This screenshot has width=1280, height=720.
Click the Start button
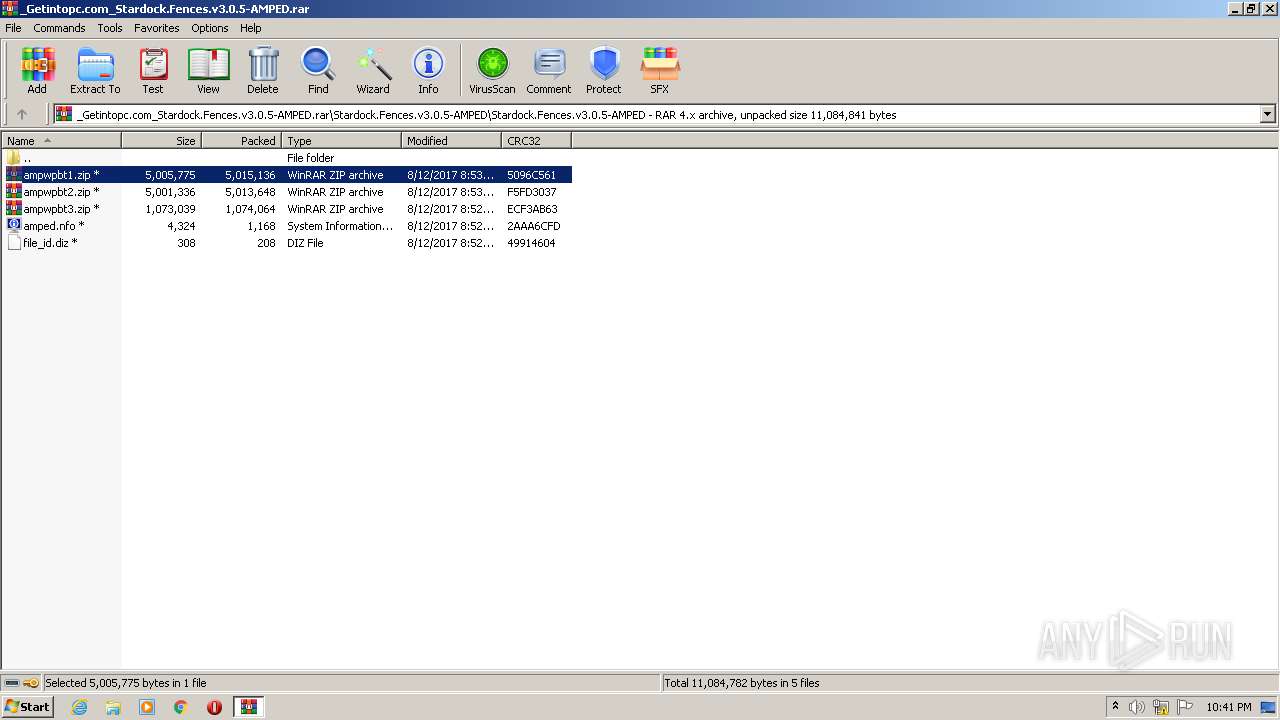[x=27, y=707]
